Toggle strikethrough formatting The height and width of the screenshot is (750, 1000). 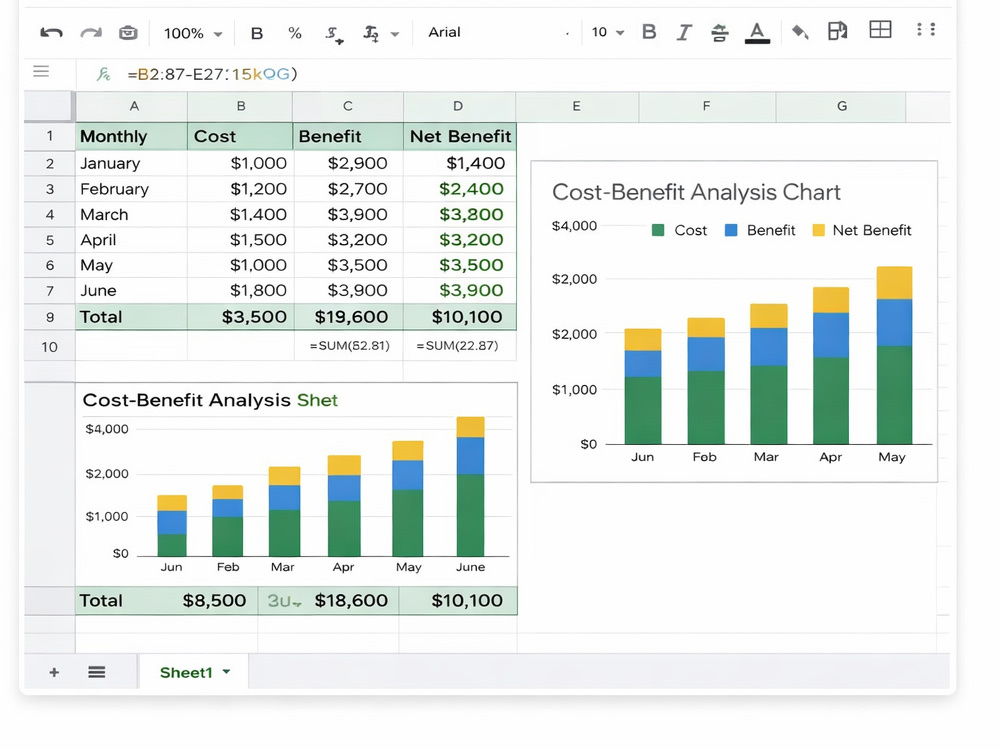pyautogui.click(x=719, y=33)
